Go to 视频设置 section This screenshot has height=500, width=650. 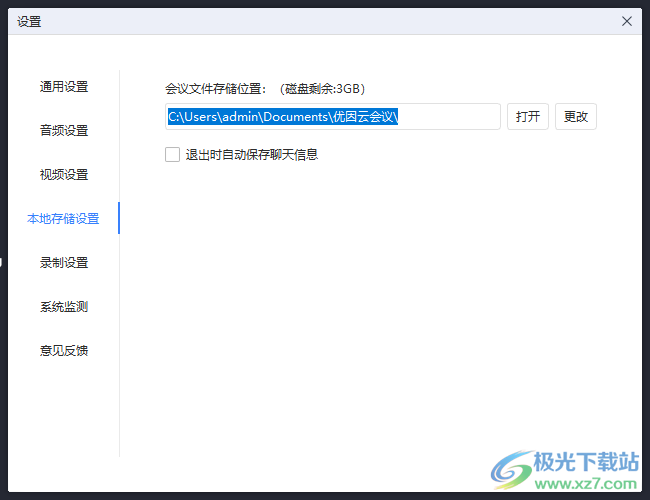tap(64, 175)
